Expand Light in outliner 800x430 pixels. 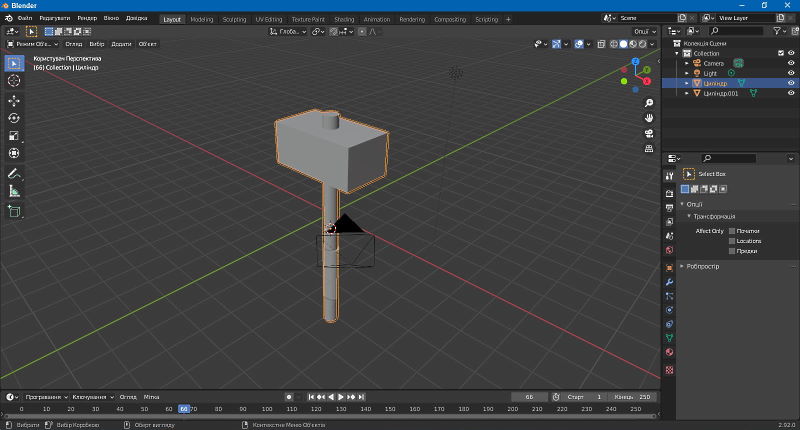click(687, 73)
